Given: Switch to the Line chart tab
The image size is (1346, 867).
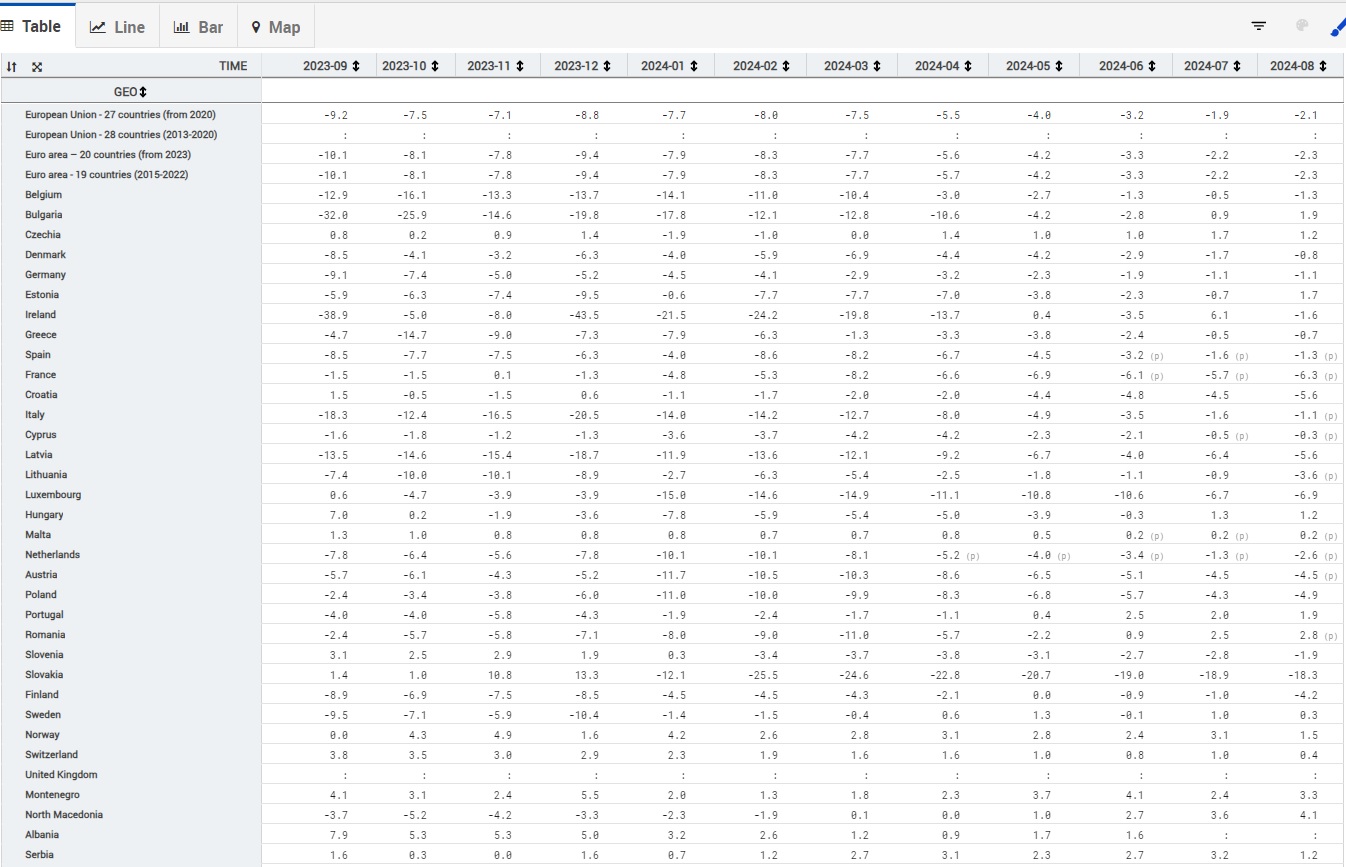Looking at the screenshot, I should tap(118, 27).
